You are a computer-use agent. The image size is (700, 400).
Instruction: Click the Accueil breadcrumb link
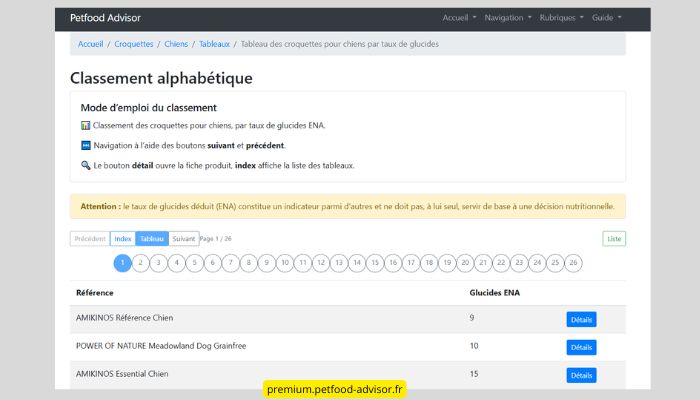pos(91,44)
